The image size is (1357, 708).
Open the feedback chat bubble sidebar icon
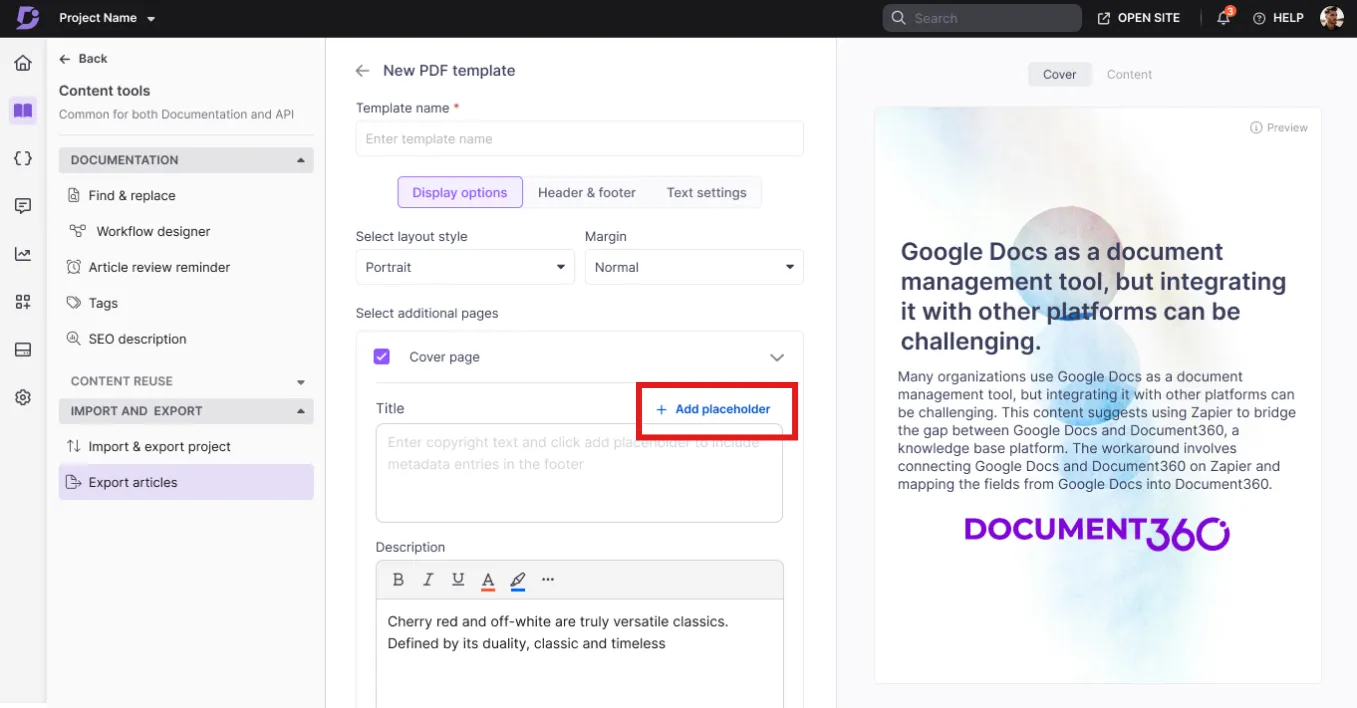click(23, 206)
